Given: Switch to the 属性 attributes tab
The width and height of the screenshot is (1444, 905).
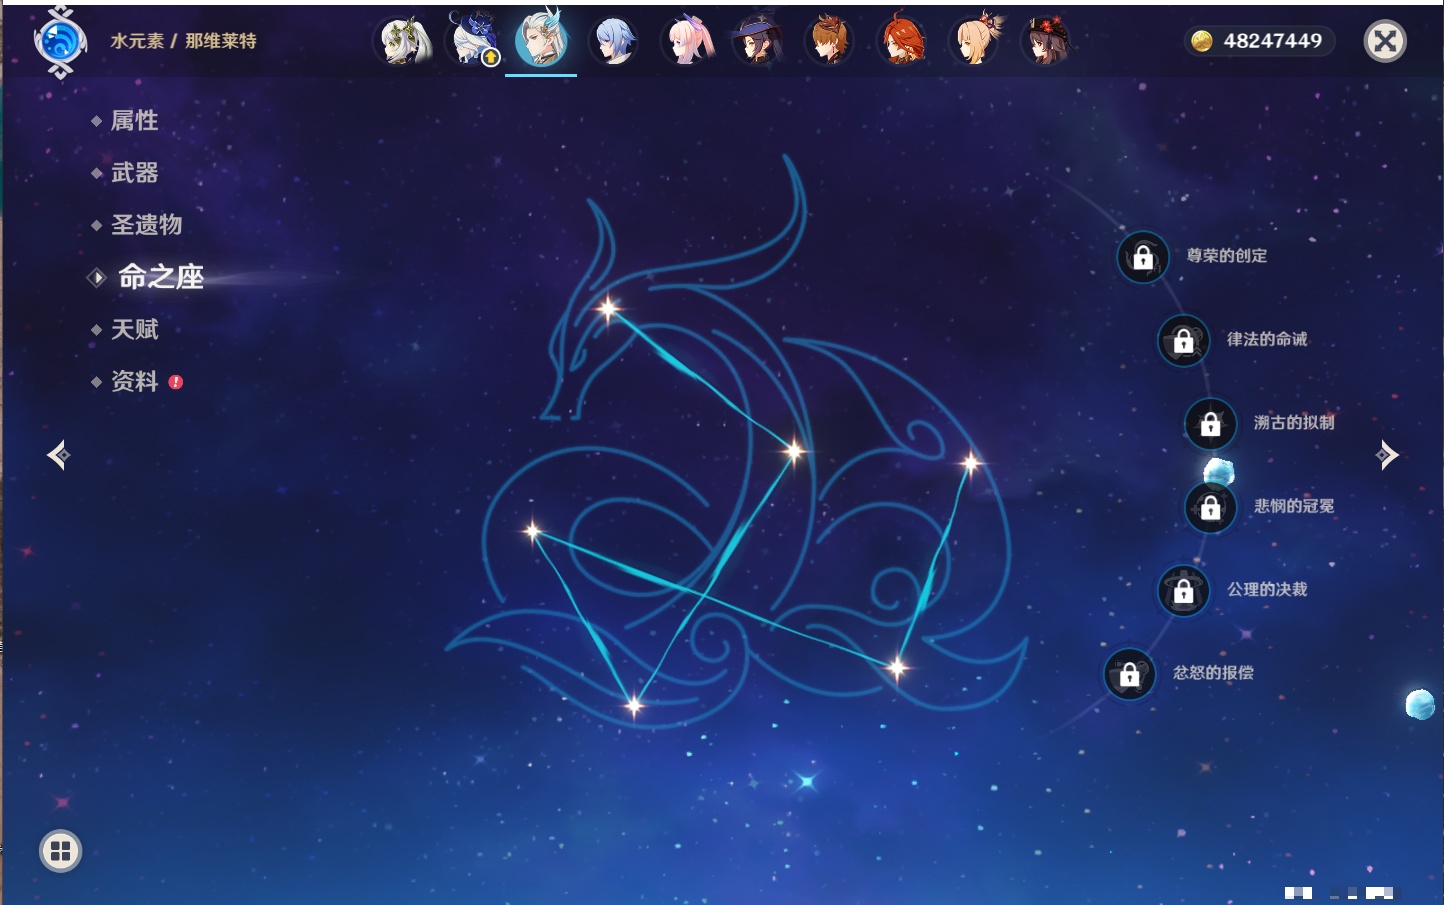Looking at the screenshot, I should (x=134, y=121).
